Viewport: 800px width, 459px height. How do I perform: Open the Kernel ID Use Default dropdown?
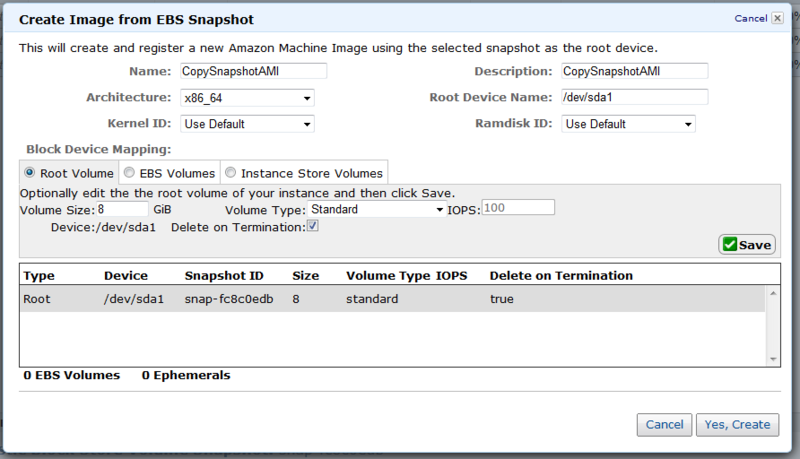coord(247,124)
